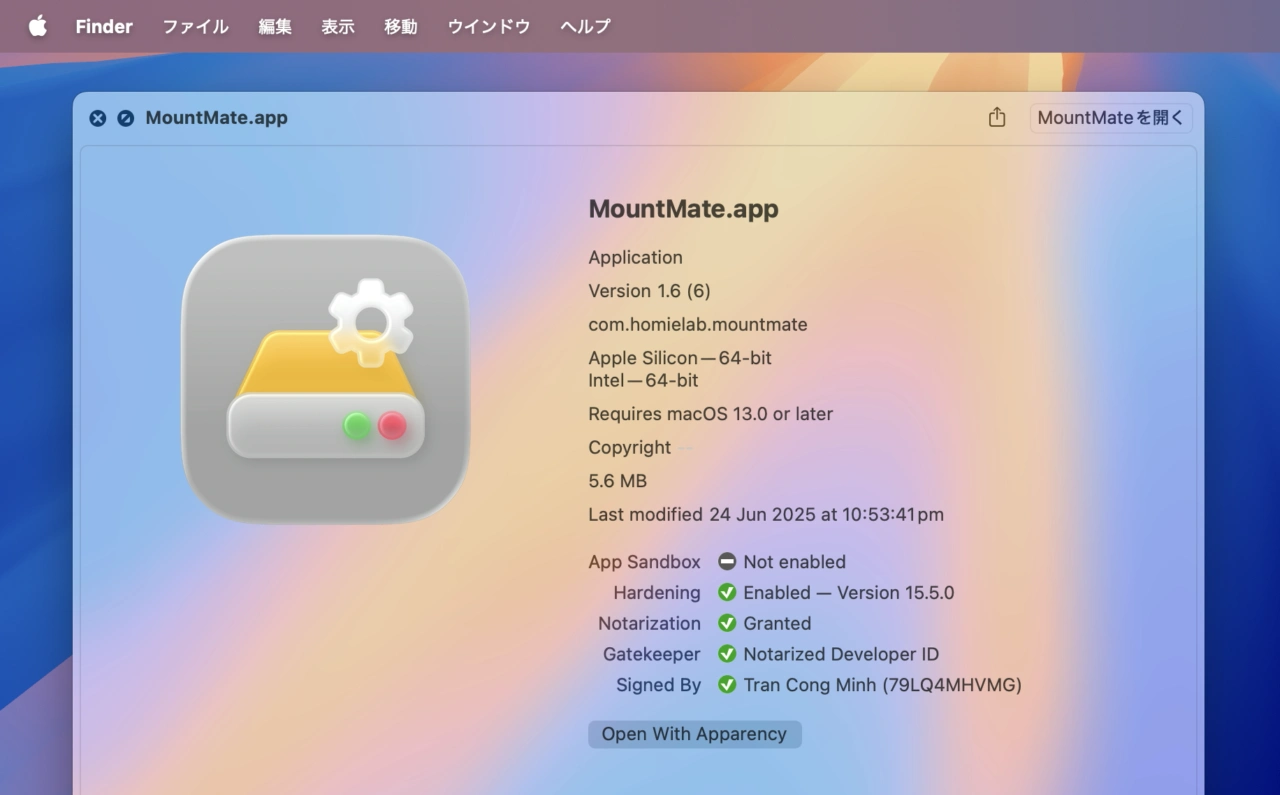Open the ウインドウ menu
1280x795 pixels.
click(489, 27)
